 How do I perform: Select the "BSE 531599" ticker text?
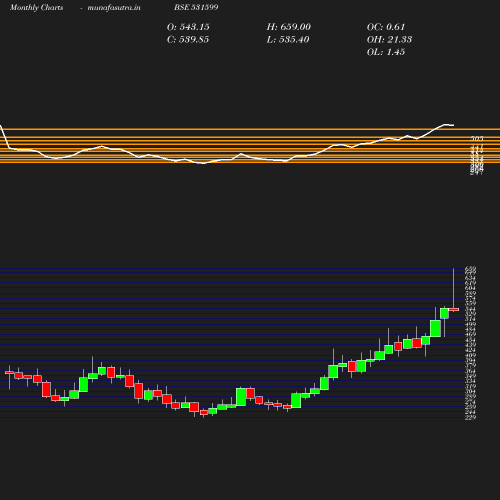[x=196, y=7]
